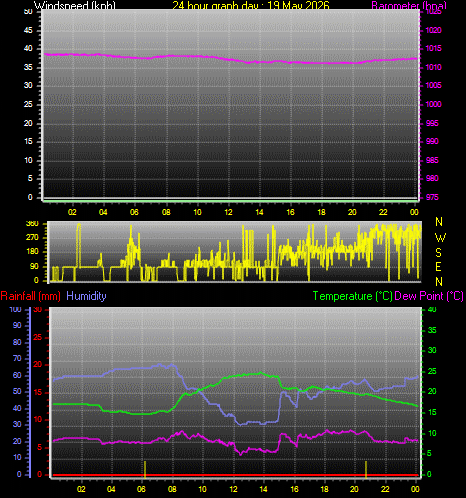Click the 25 value on the windspeed axis
466x498 pixels.
click(28, 104)
